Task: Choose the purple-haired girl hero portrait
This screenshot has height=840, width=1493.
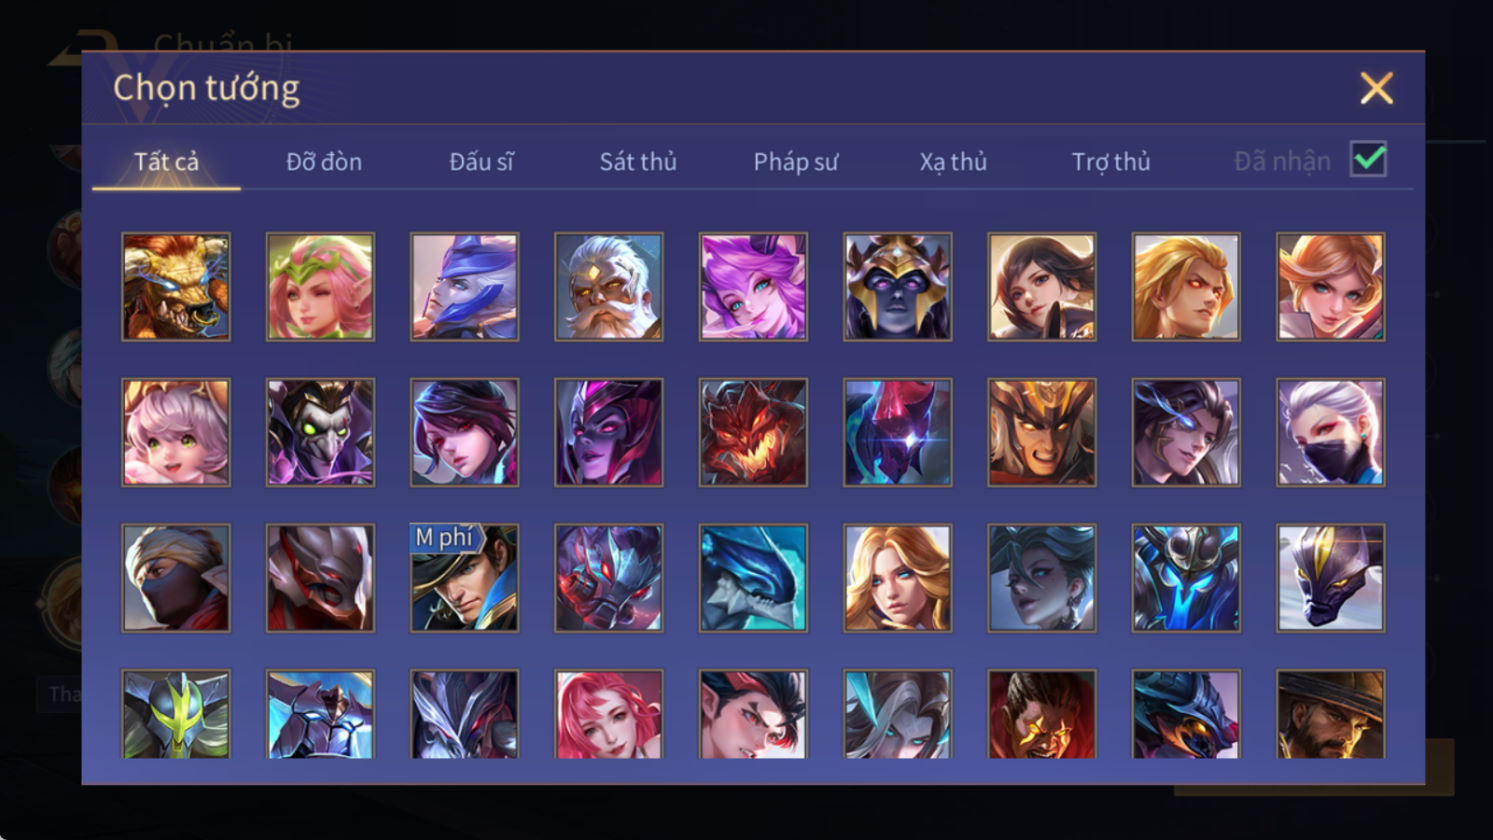Action: coord(753,287)
